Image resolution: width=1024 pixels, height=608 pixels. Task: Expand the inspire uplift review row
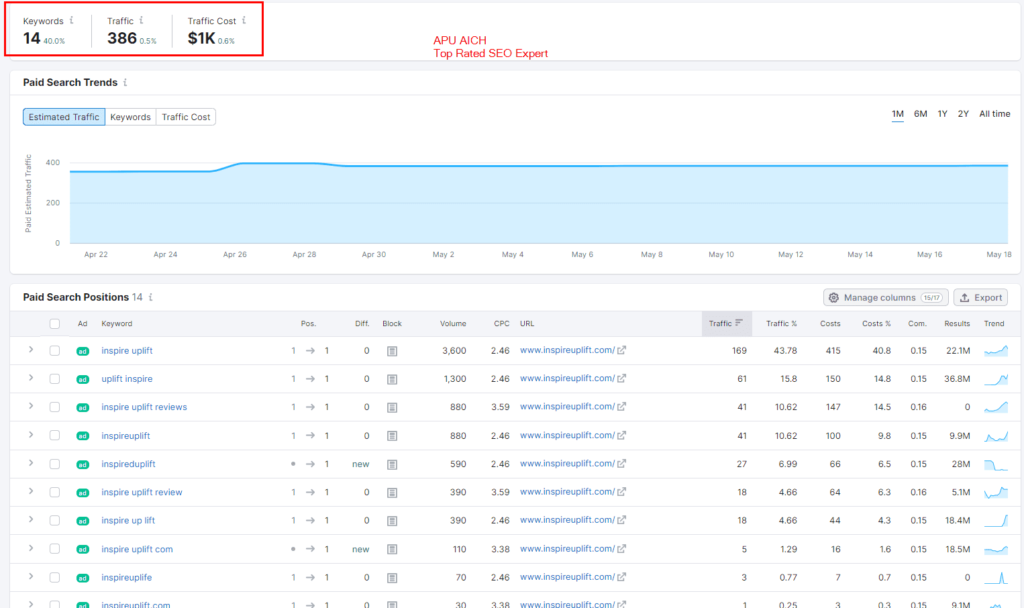coord(31,492)
